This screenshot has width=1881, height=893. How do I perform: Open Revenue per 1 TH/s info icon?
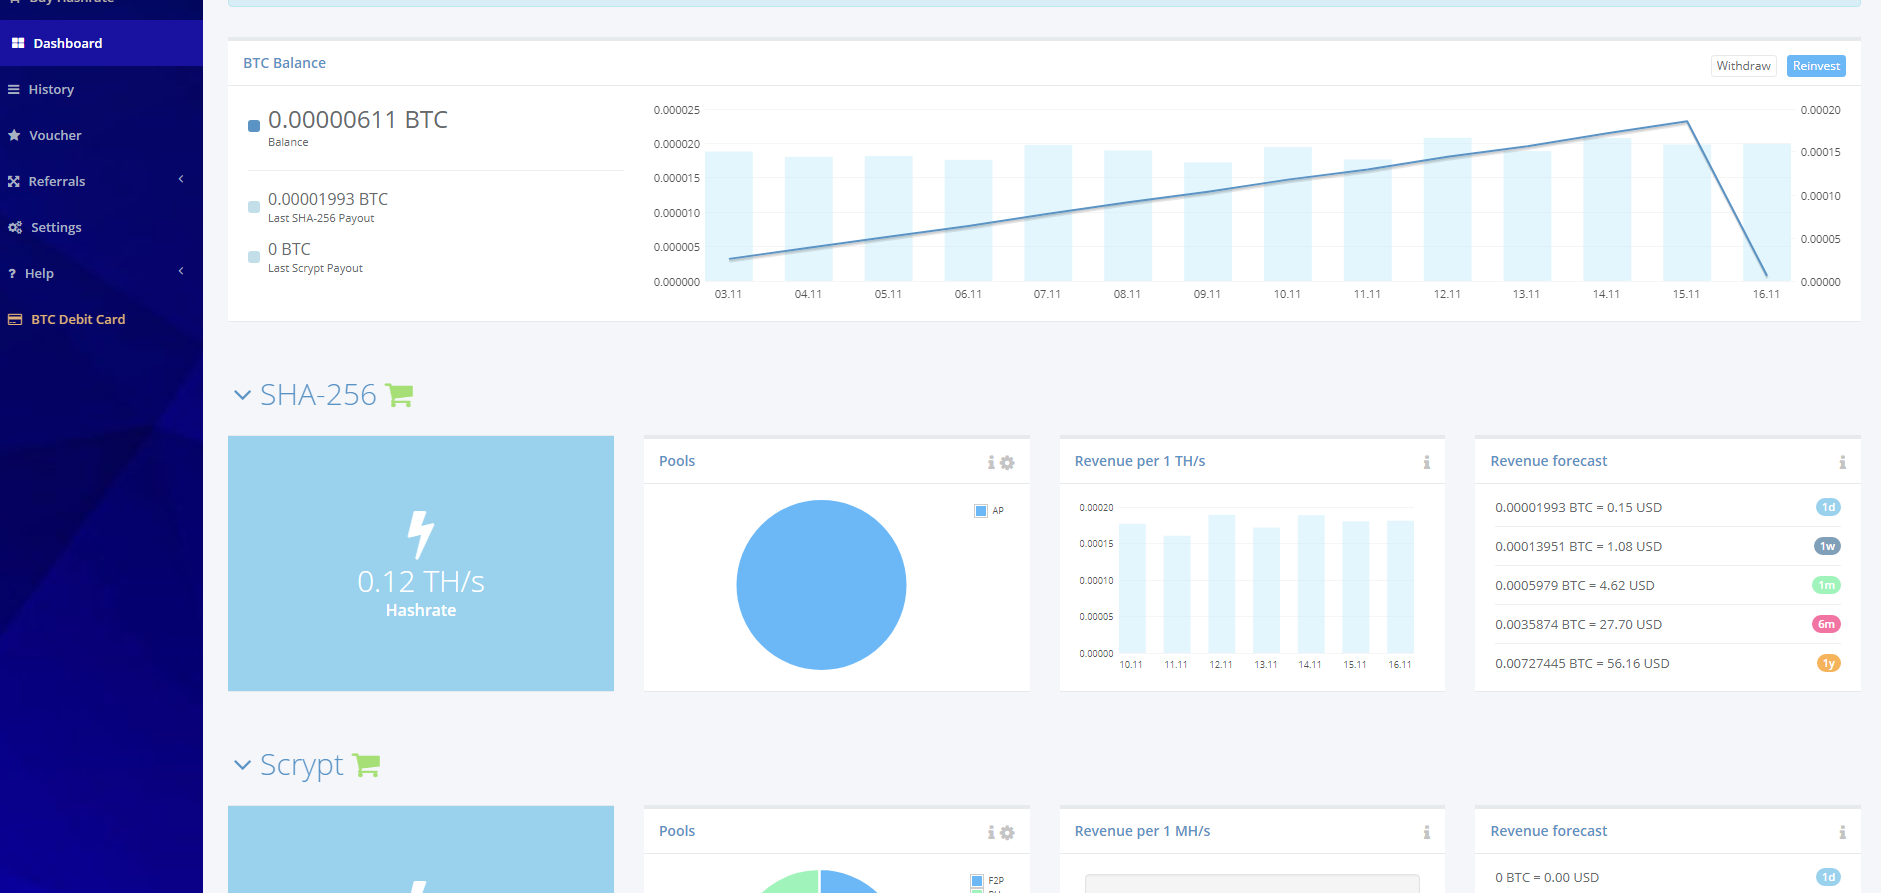(1427, 462)
